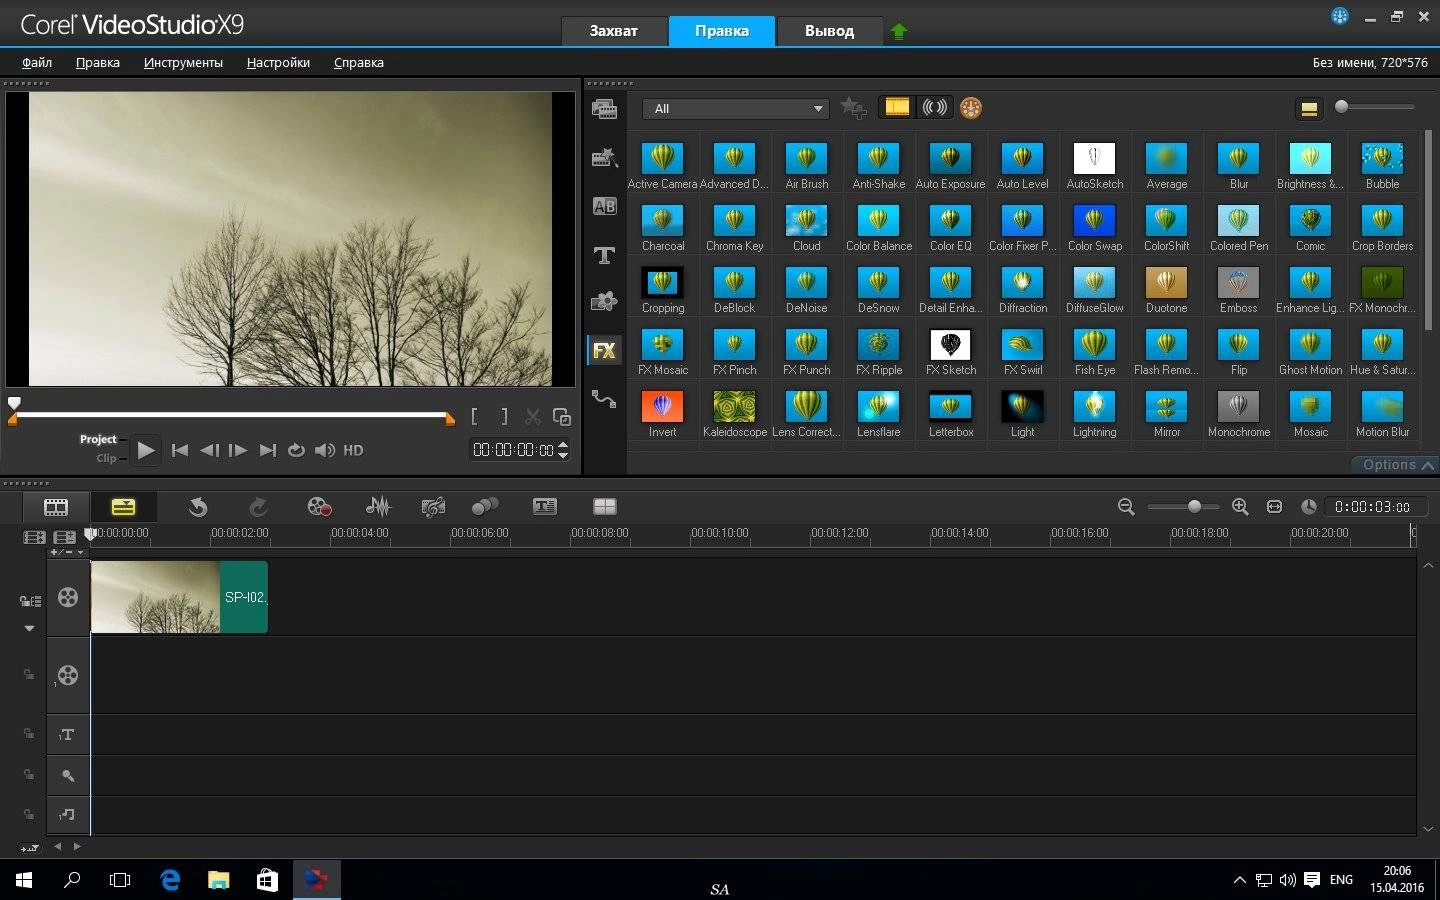Image resolution: width=1440 pixels, height=900 pixels.
Task: Add to Favorites star icon
Action: tap(853, 108)
